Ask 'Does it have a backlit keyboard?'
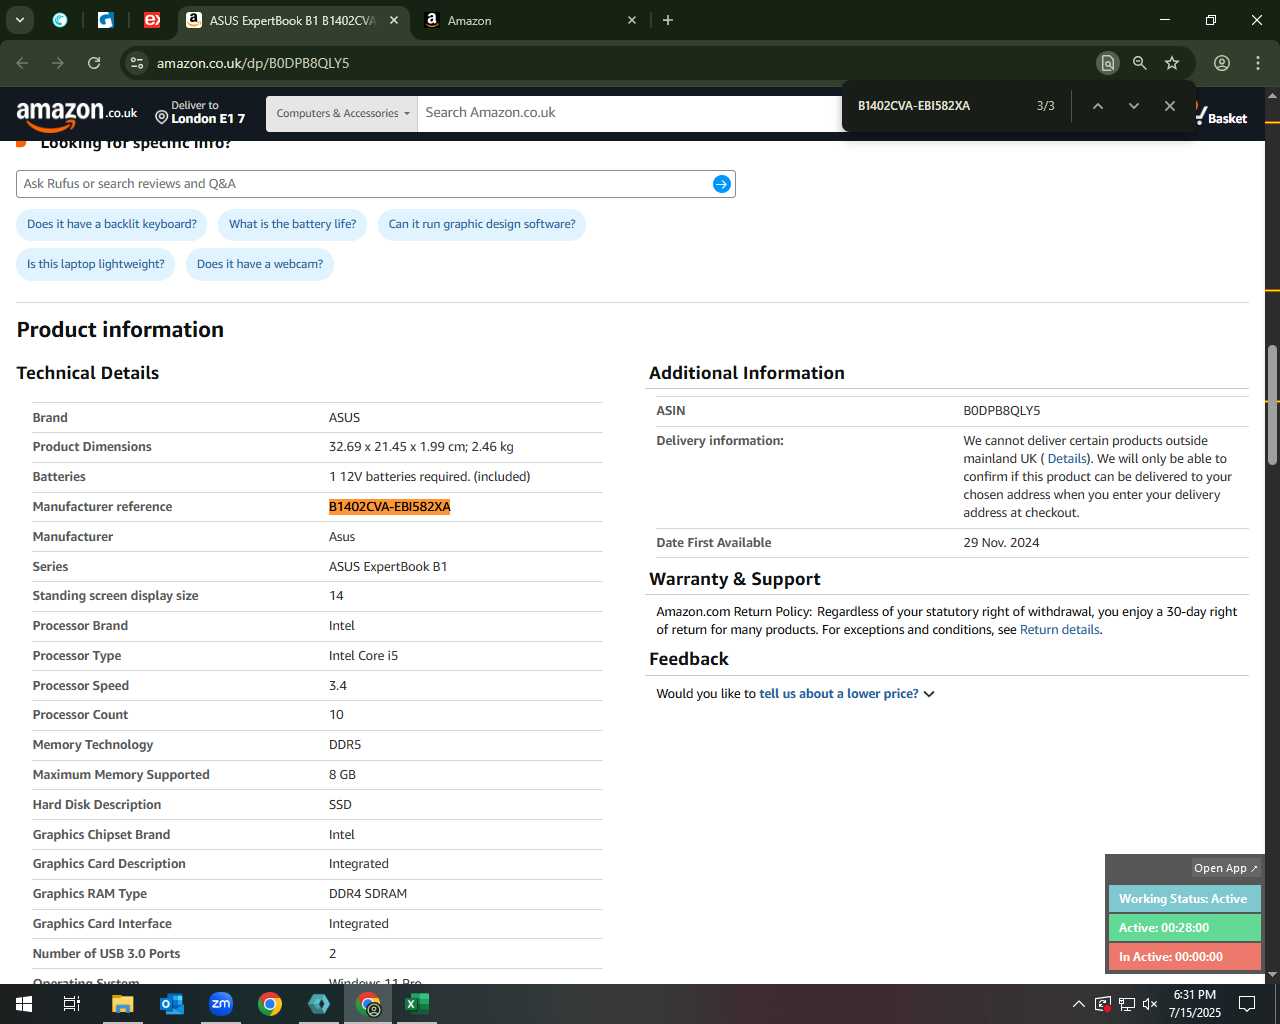The image size is (1280, 1024). 112,224
